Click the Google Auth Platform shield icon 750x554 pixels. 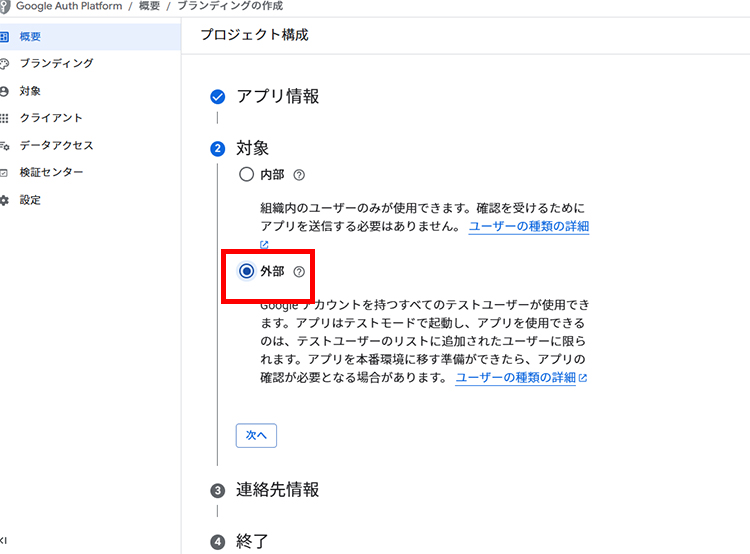coord(5,6)
